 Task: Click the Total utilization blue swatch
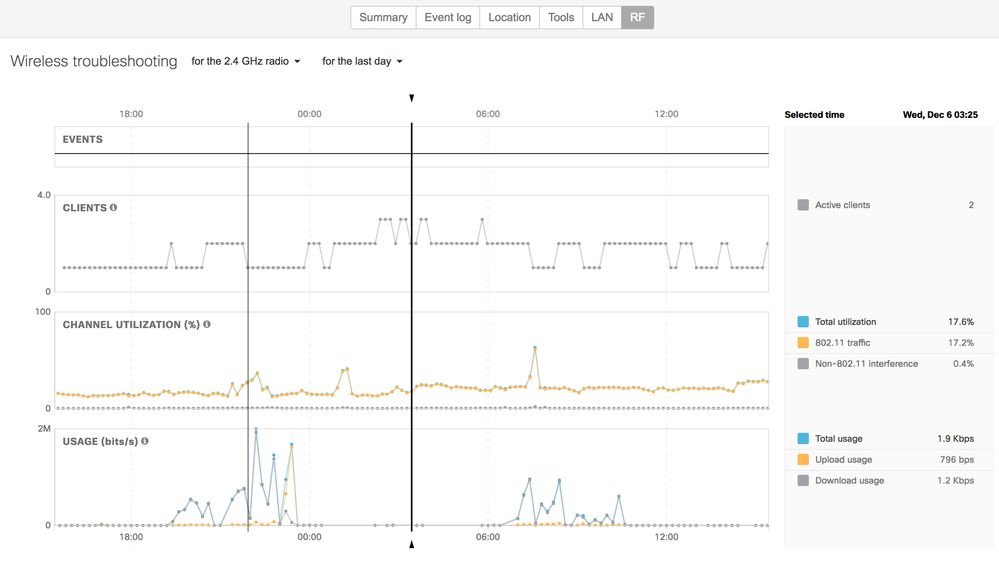[803, 322]
